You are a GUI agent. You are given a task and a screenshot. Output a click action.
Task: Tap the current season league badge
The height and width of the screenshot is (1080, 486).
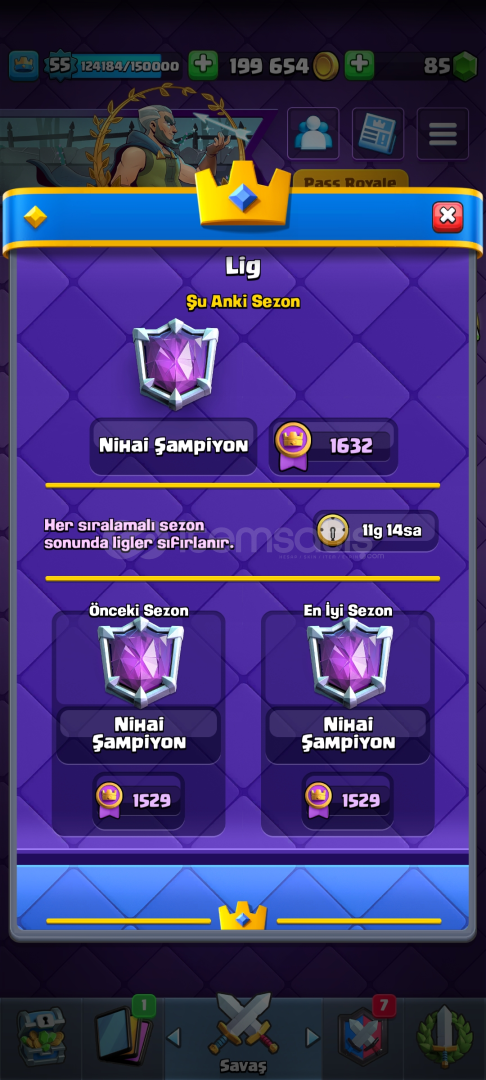point(176,364)
